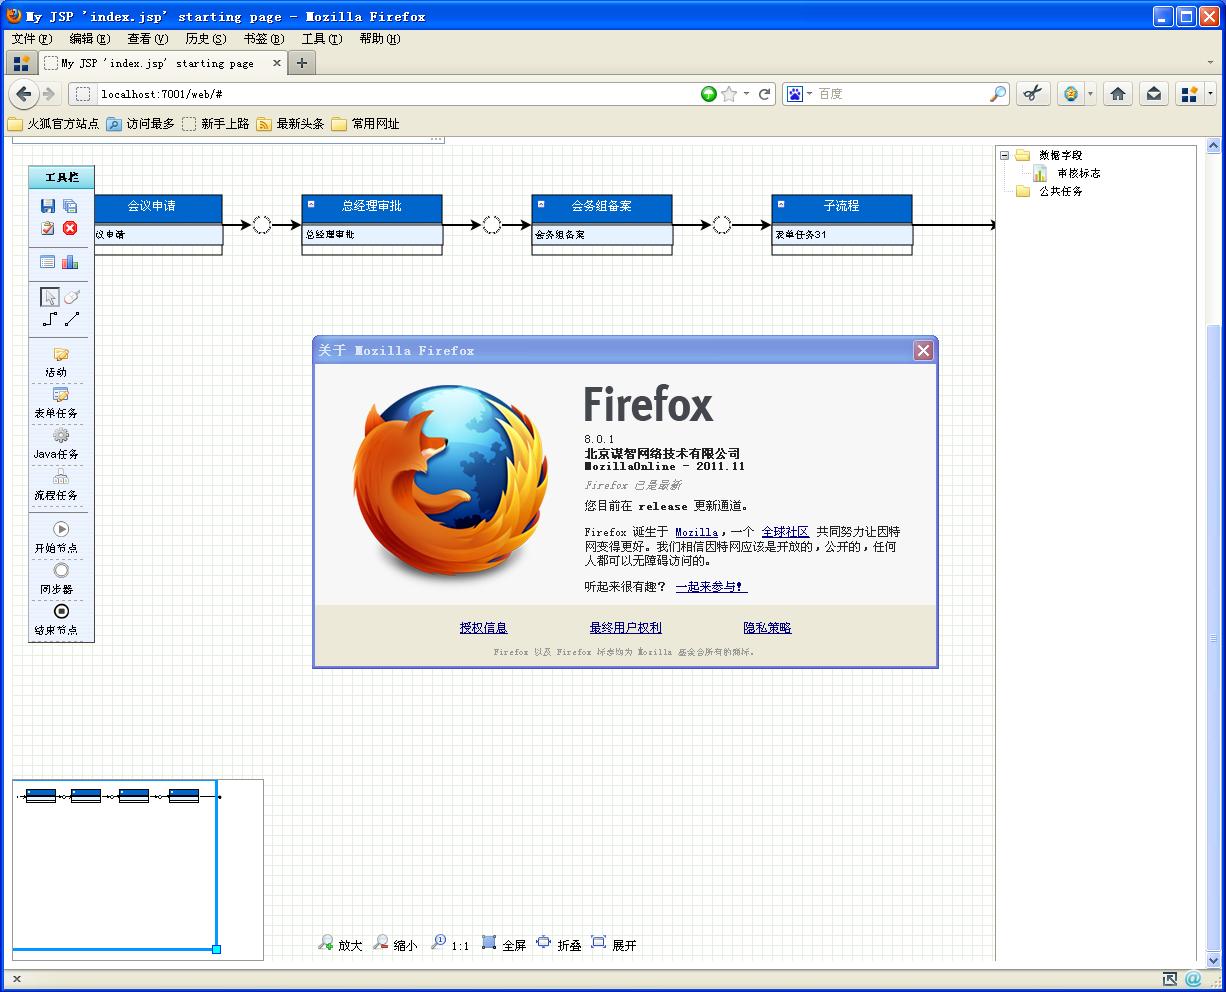Select the 公共任务 tree folder
The height and width of the screenshot is (992, 1226).
[1060, 191]
